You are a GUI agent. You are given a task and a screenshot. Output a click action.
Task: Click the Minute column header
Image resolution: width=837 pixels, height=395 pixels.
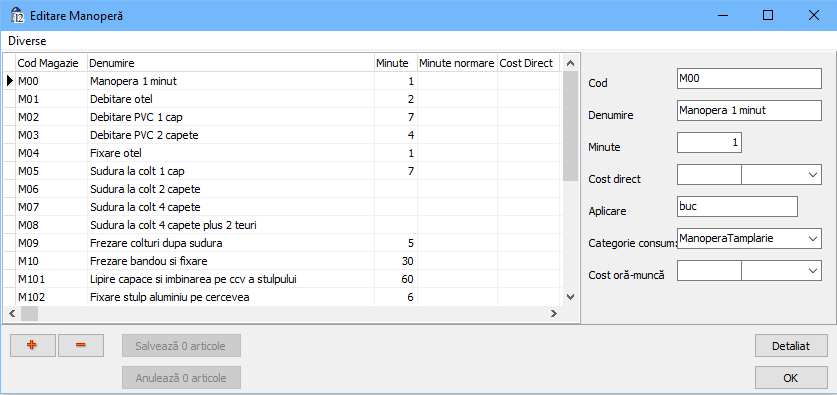(x=396, y=64)
